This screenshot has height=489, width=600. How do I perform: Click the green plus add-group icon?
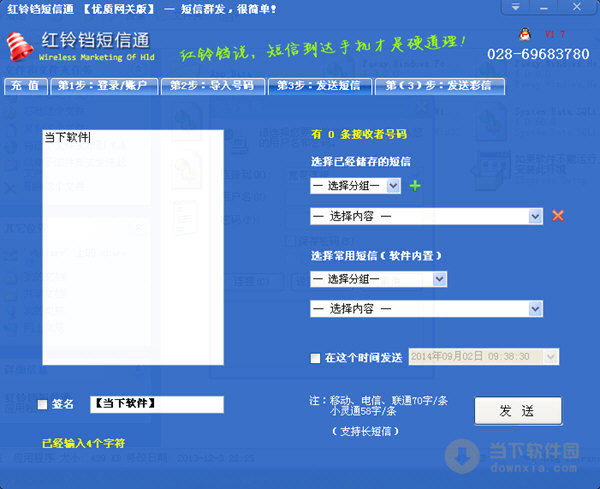[415, 186]
